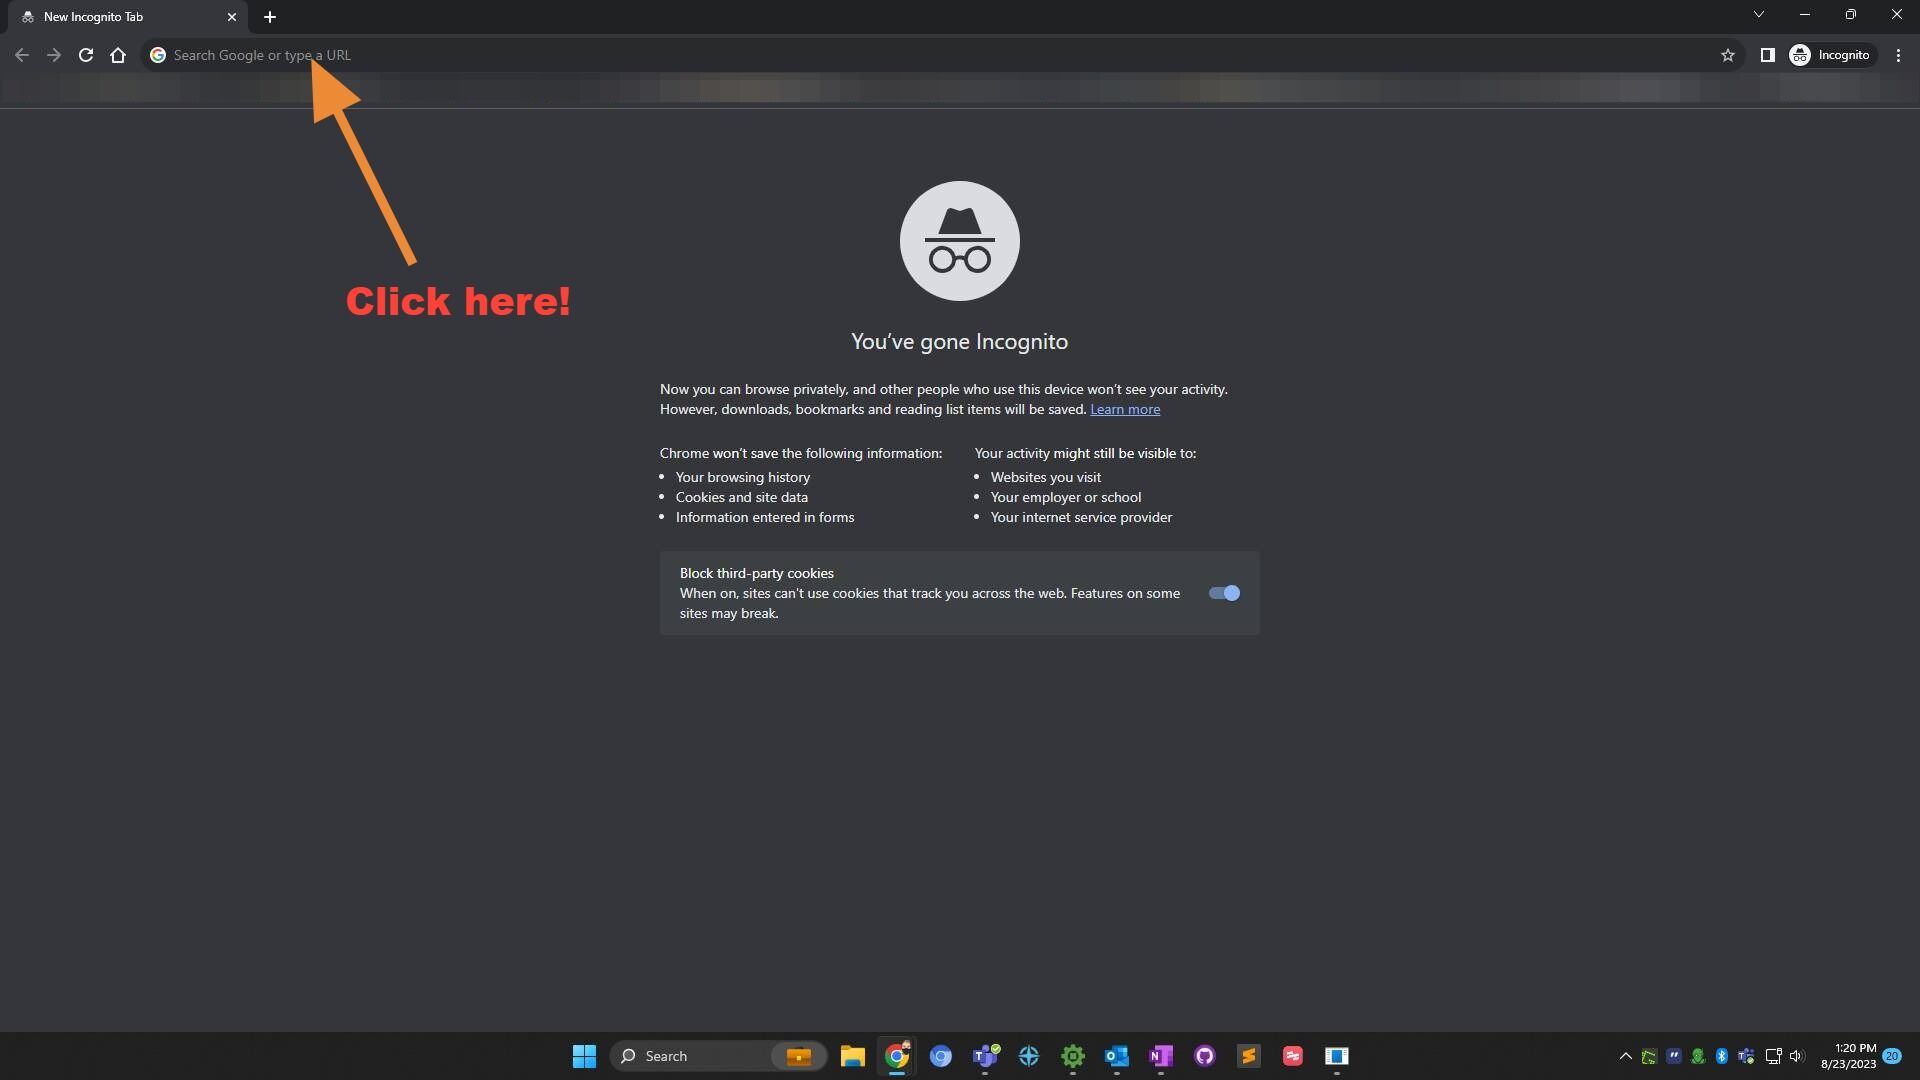The image size is (1920, 1080).
Task: Click "Cookies and site data" list item
Action: click(x=742, y=497)
